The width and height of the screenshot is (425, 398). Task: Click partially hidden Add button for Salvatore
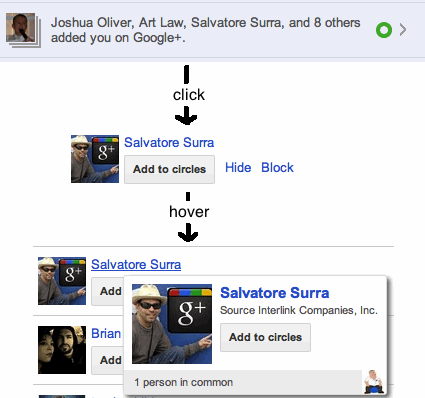tap(108, 291)
